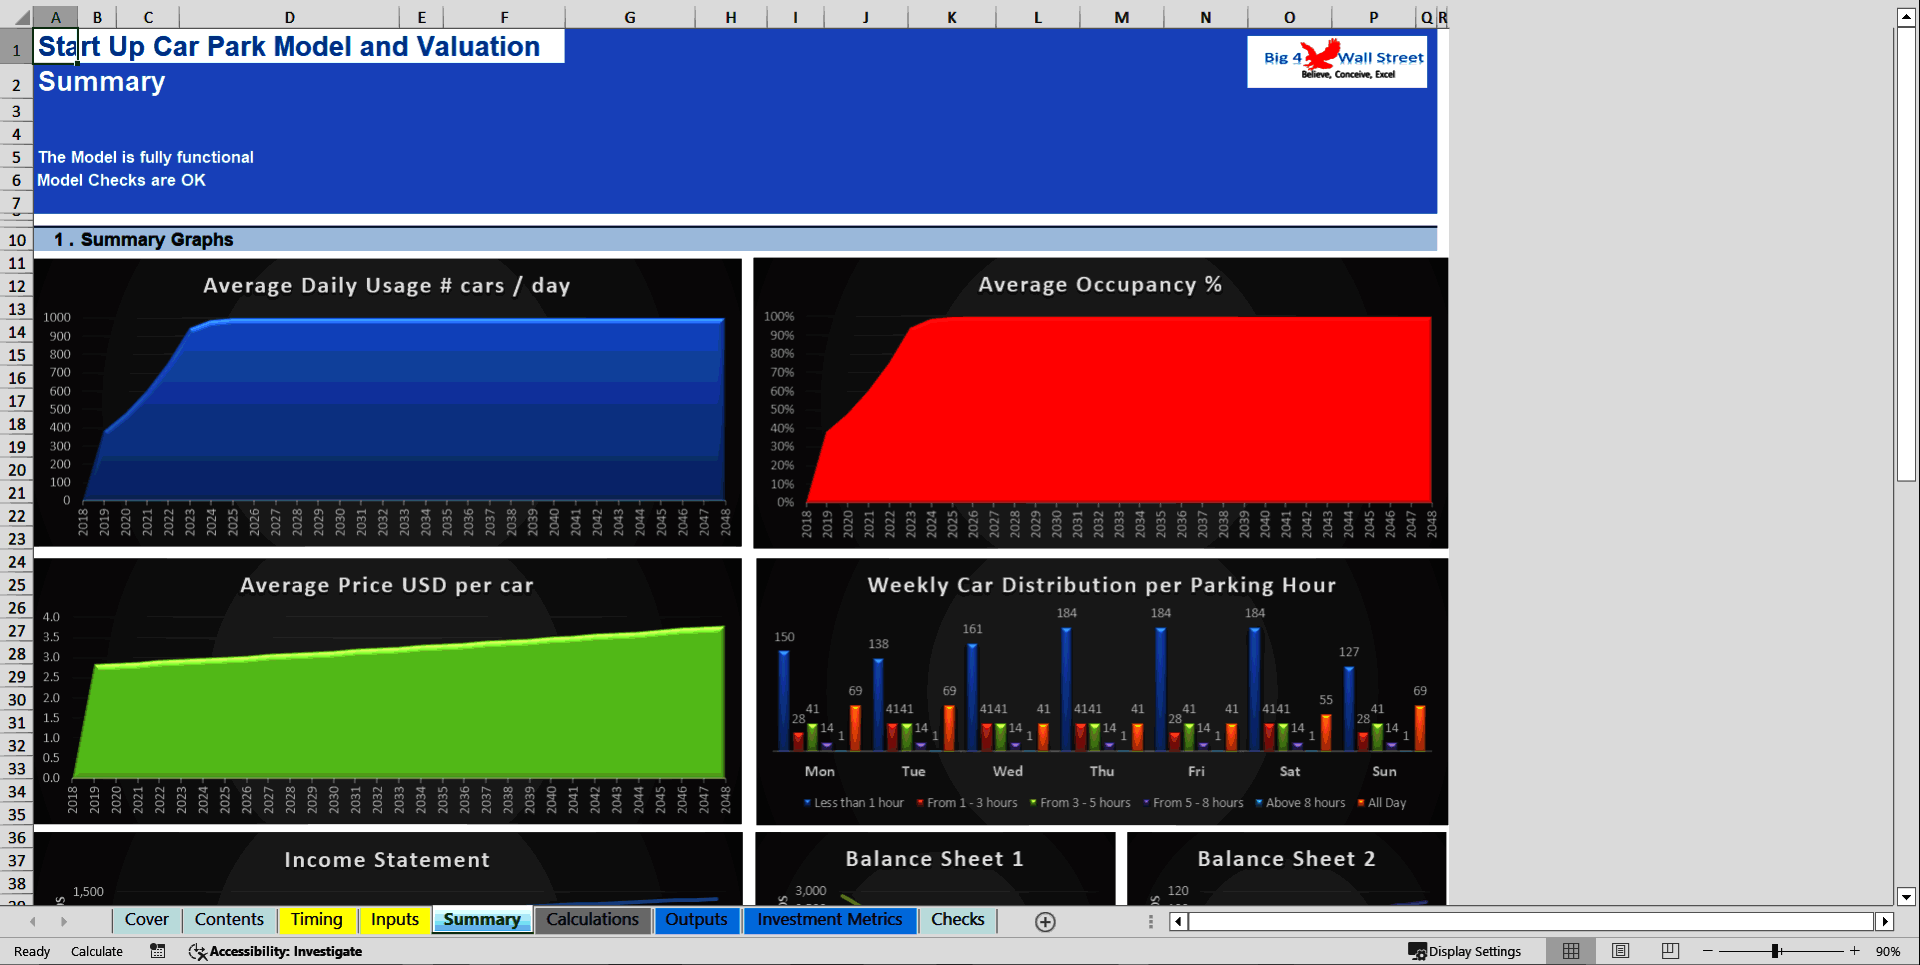Add a new worksheet with the plus icon
1920x965 pixels.
coord(1045,922)
